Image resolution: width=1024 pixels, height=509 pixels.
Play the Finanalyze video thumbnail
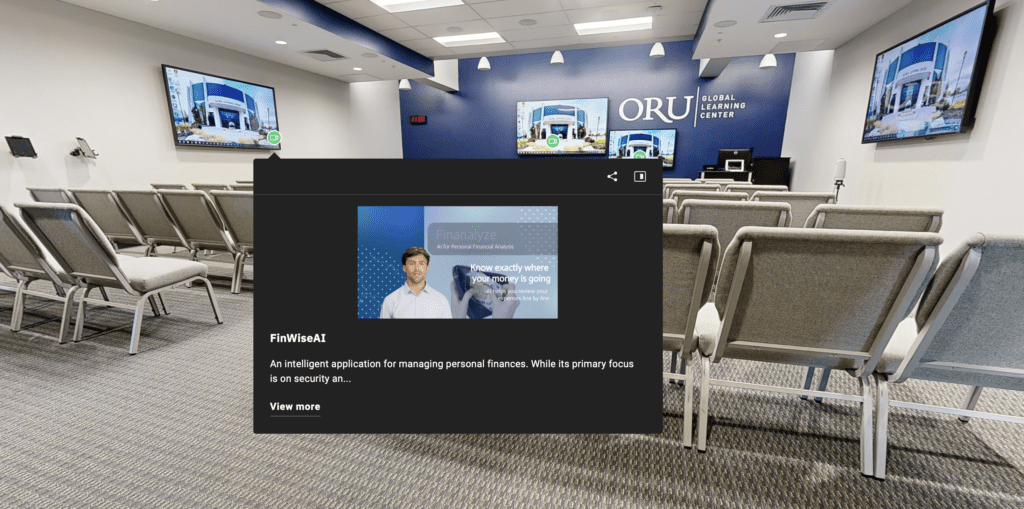457,262
